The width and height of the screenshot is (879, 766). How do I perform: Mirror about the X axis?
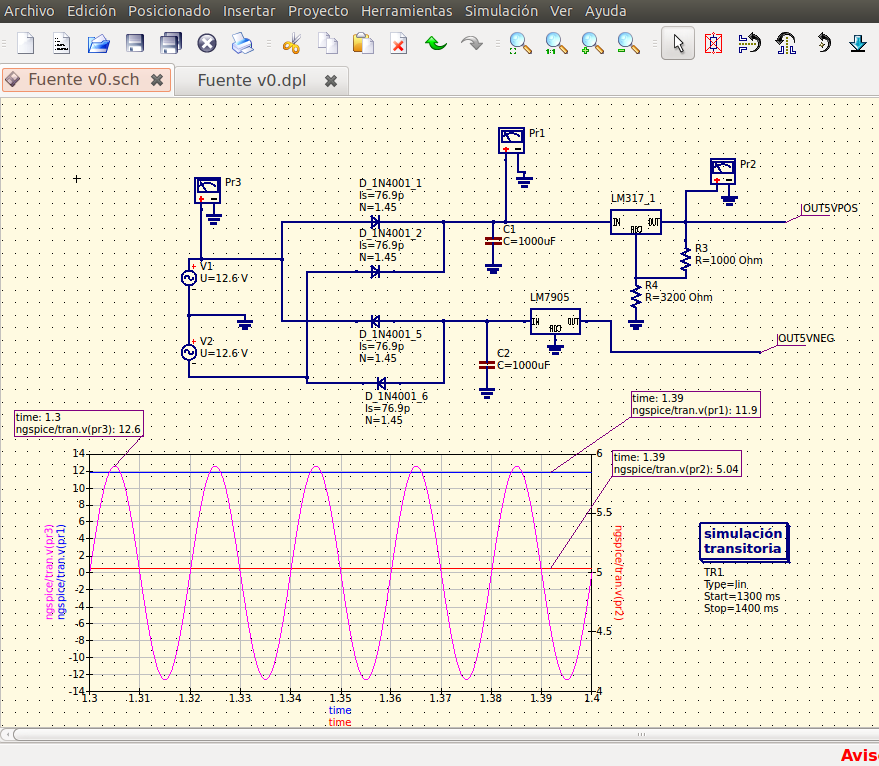(x=750, y=43)
